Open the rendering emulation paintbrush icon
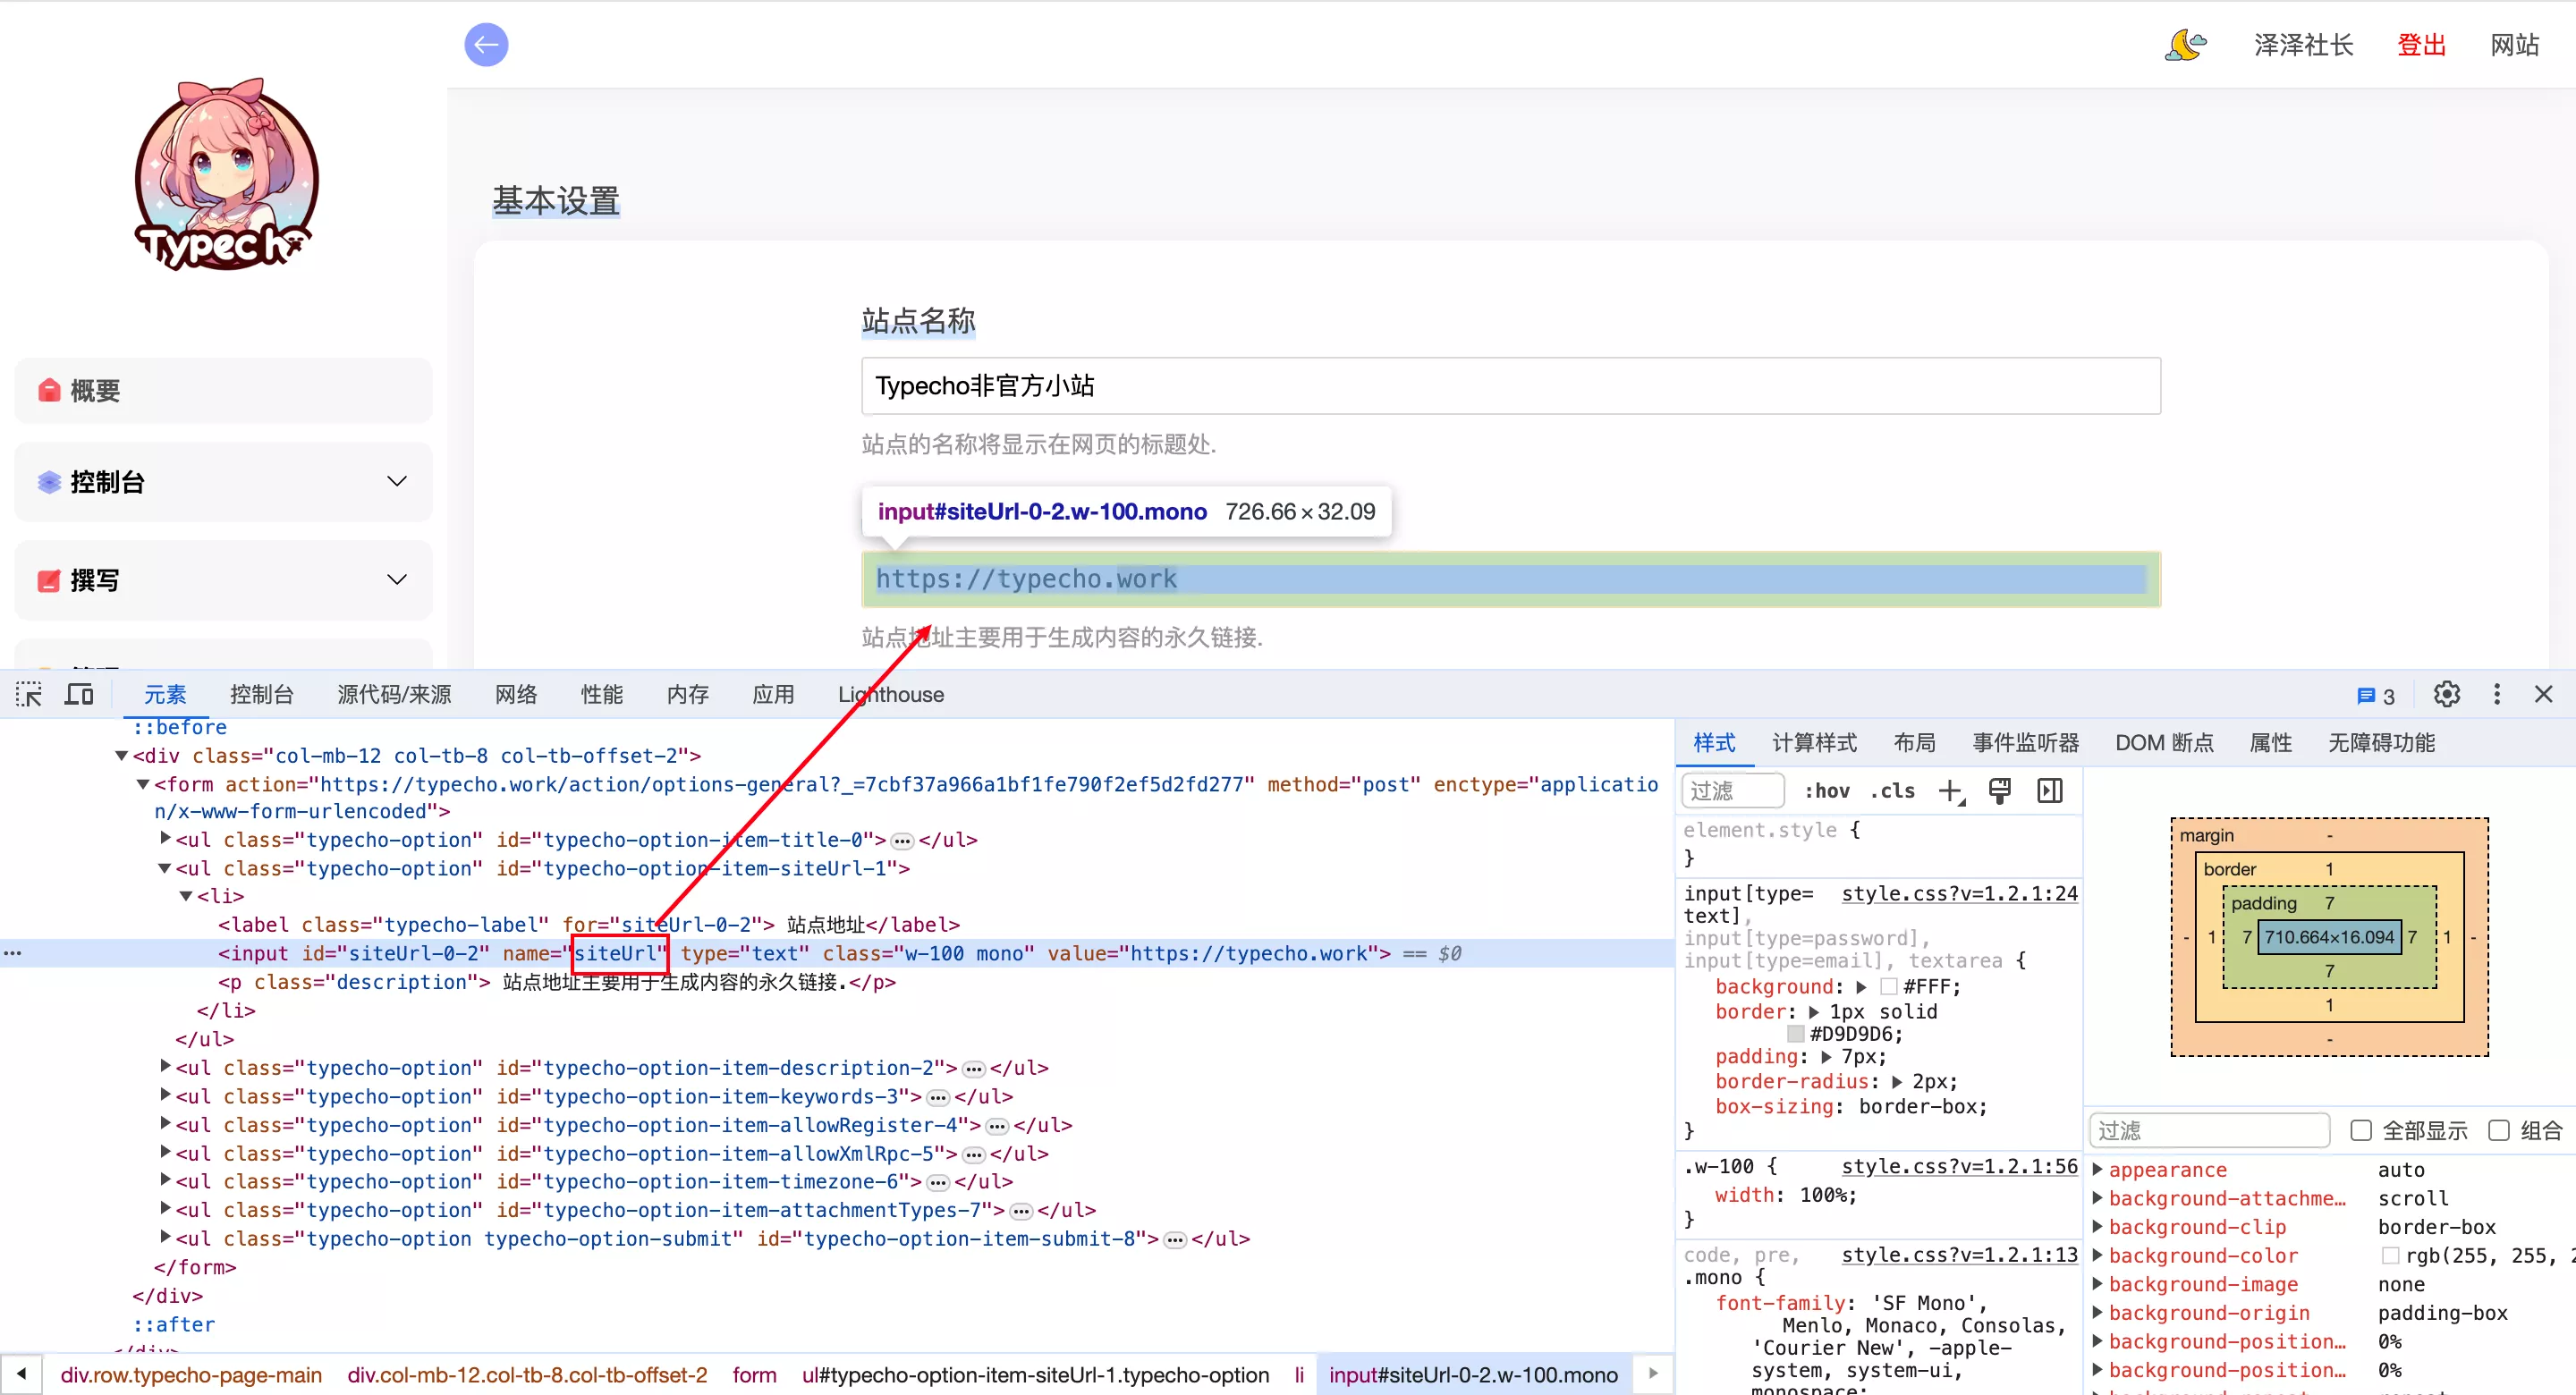The image size is (2576, 1395). 1999,791
